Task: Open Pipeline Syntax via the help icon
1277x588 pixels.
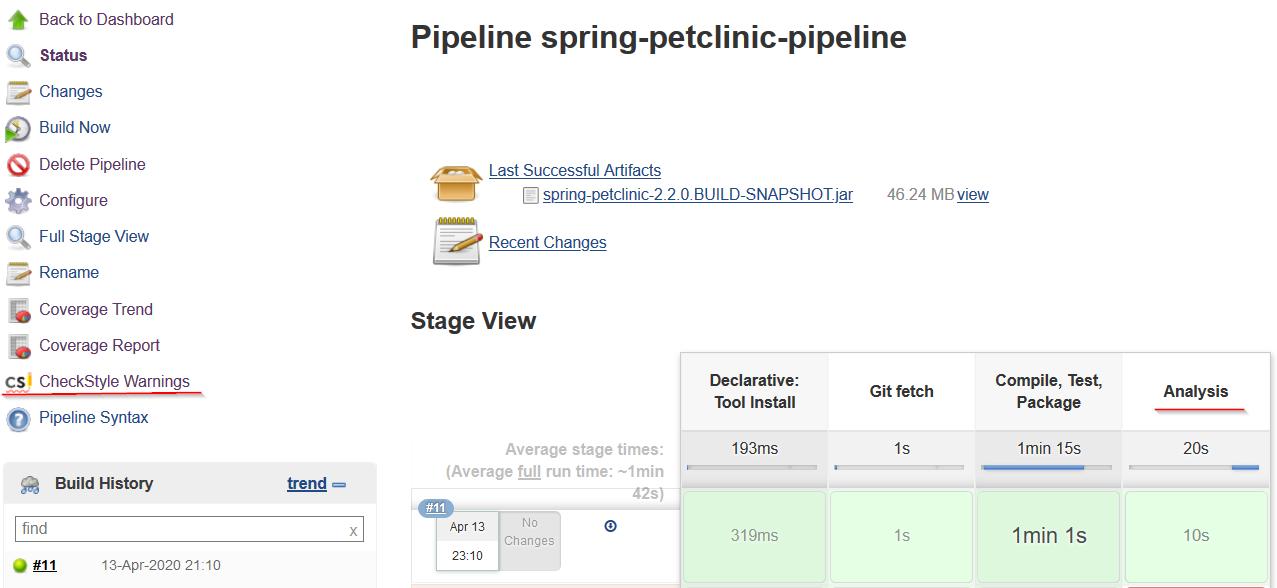Action: [x=20, y=417]
